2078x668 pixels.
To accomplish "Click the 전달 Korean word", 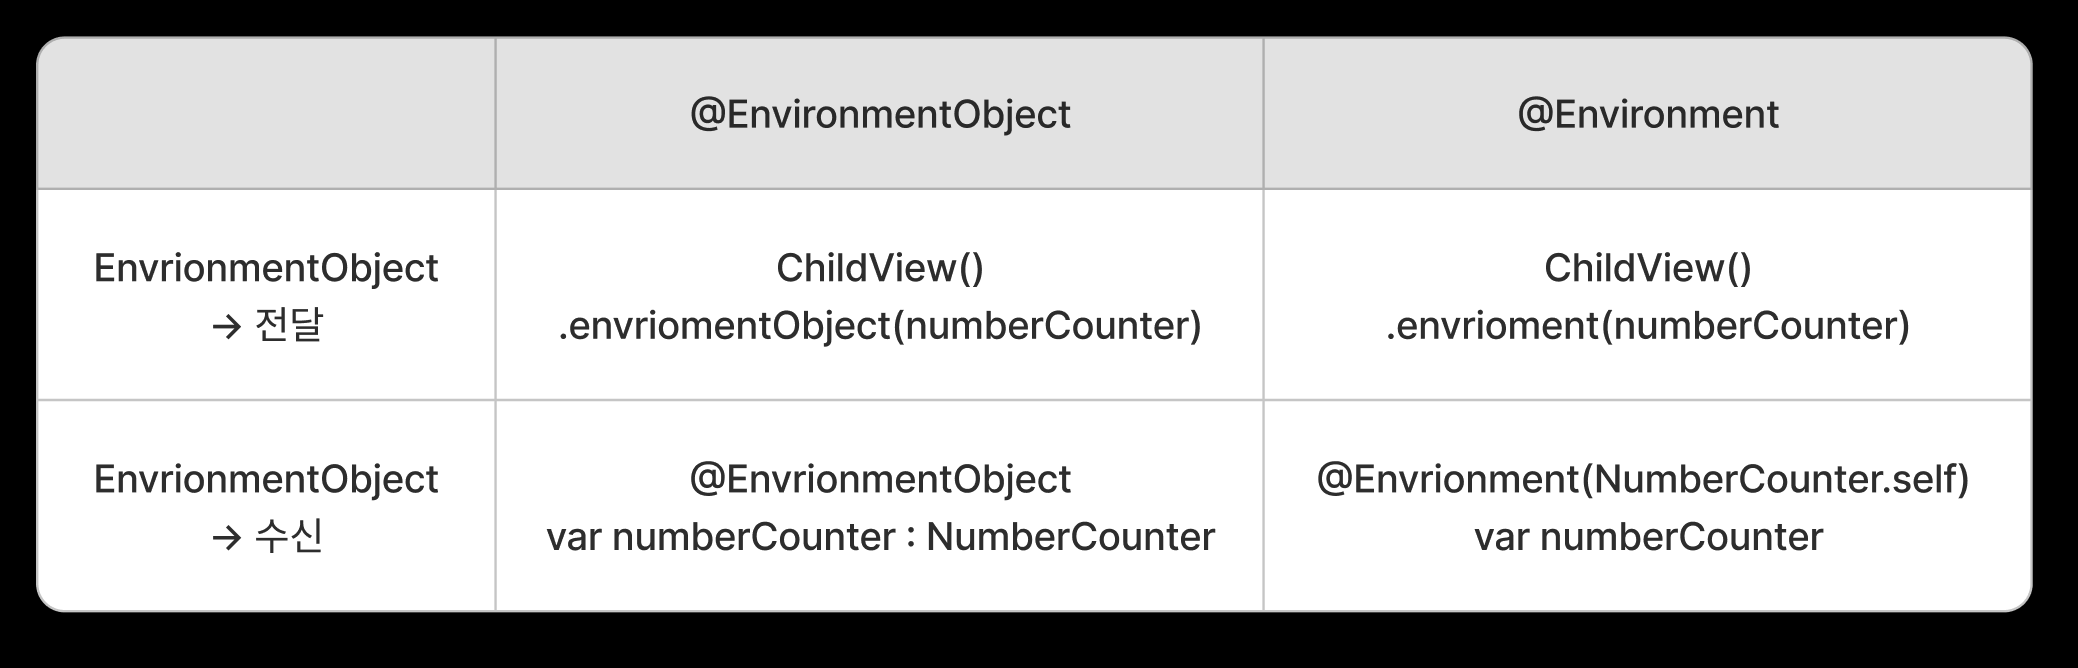I will tap(289, 326).
